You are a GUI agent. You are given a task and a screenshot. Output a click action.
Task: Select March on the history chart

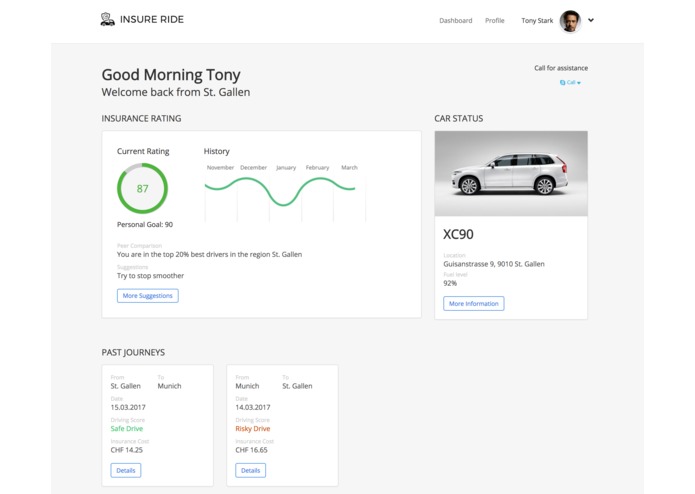pyautogui.click(x=349, y=167)
